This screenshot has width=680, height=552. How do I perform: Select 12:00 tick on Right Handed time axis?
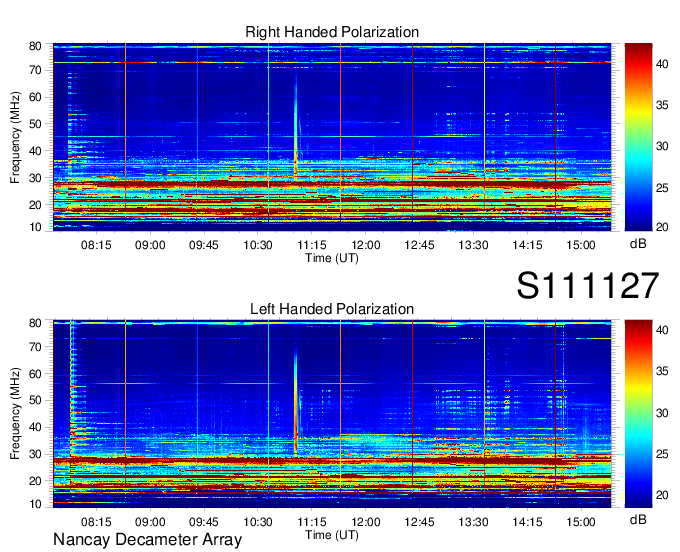pyautogui.click(x=366, y=245)
